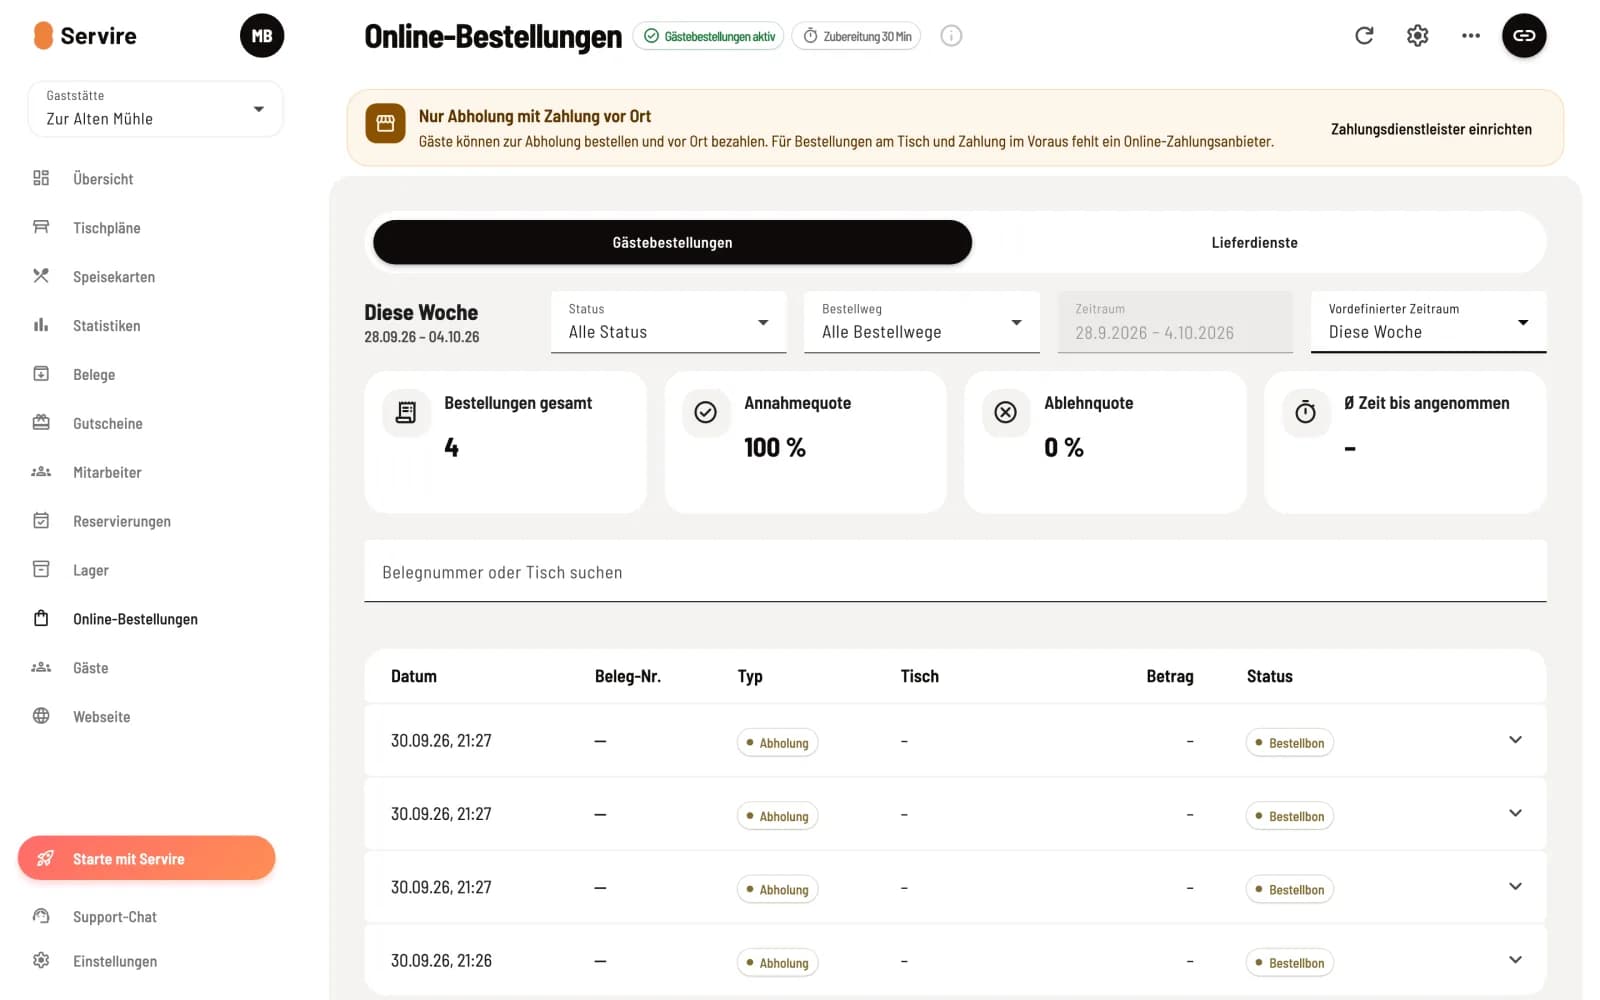This screenshot has width=1600, height=1000.
Task: Click the disabled Zeitraum date range field
Action: [1175, 322]
